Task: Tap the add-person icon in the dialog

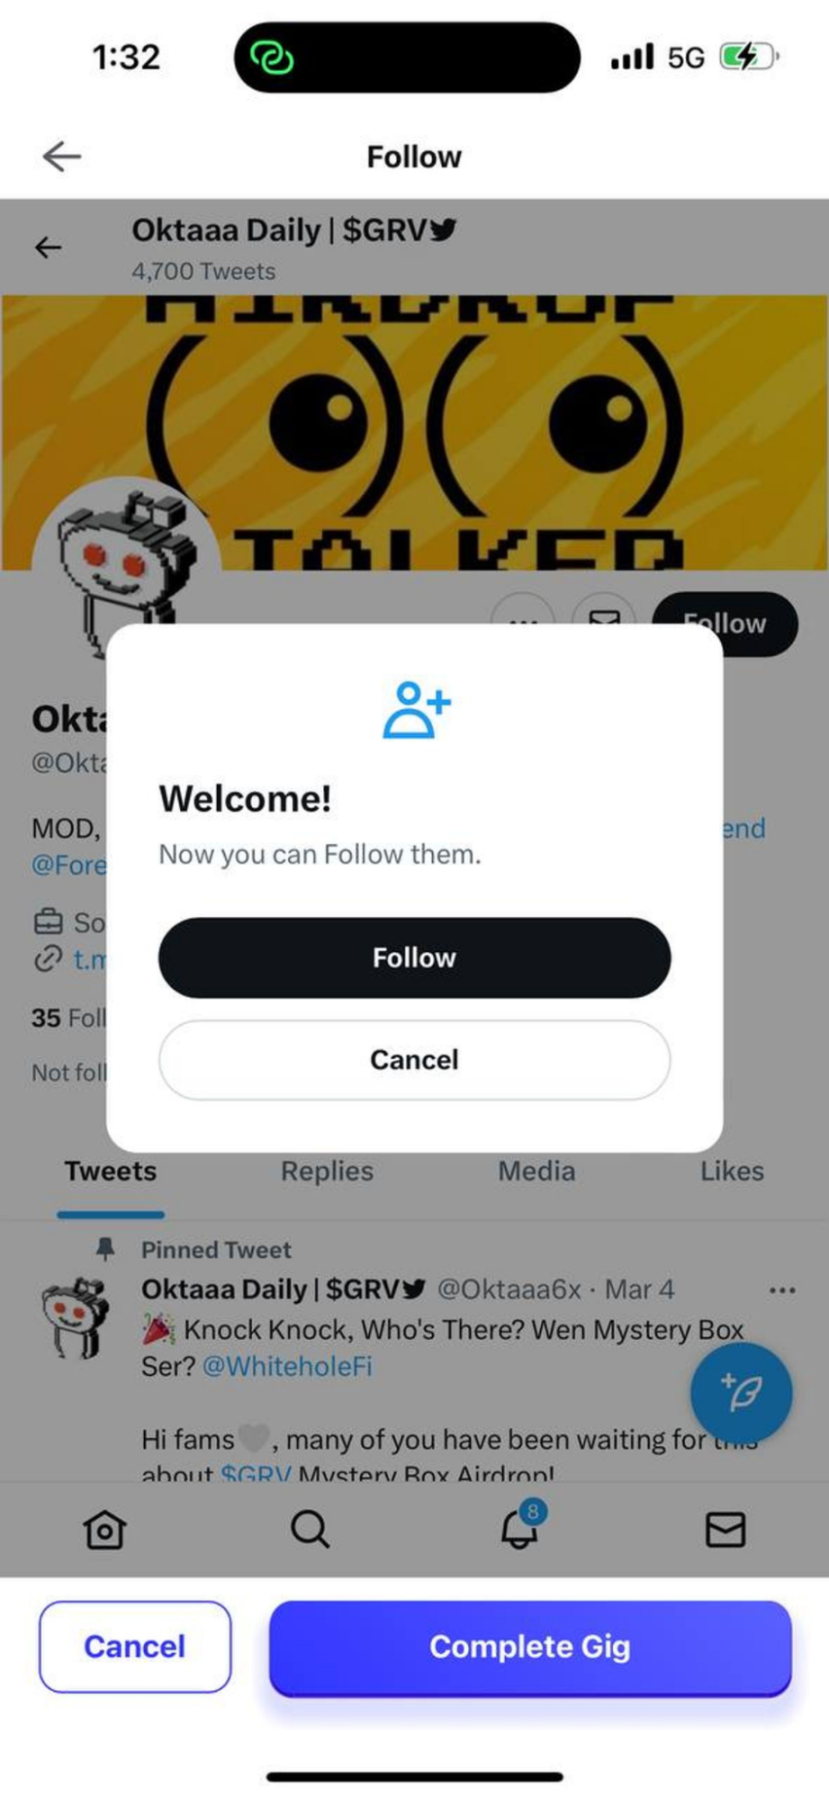Action: [416, 709]
